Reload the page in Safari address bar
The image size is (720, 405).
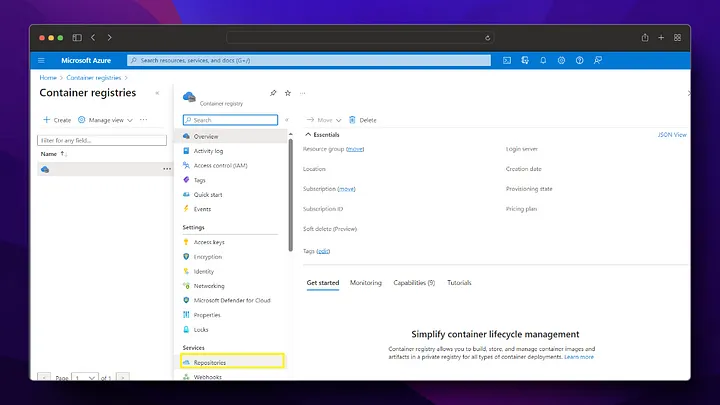488,38
